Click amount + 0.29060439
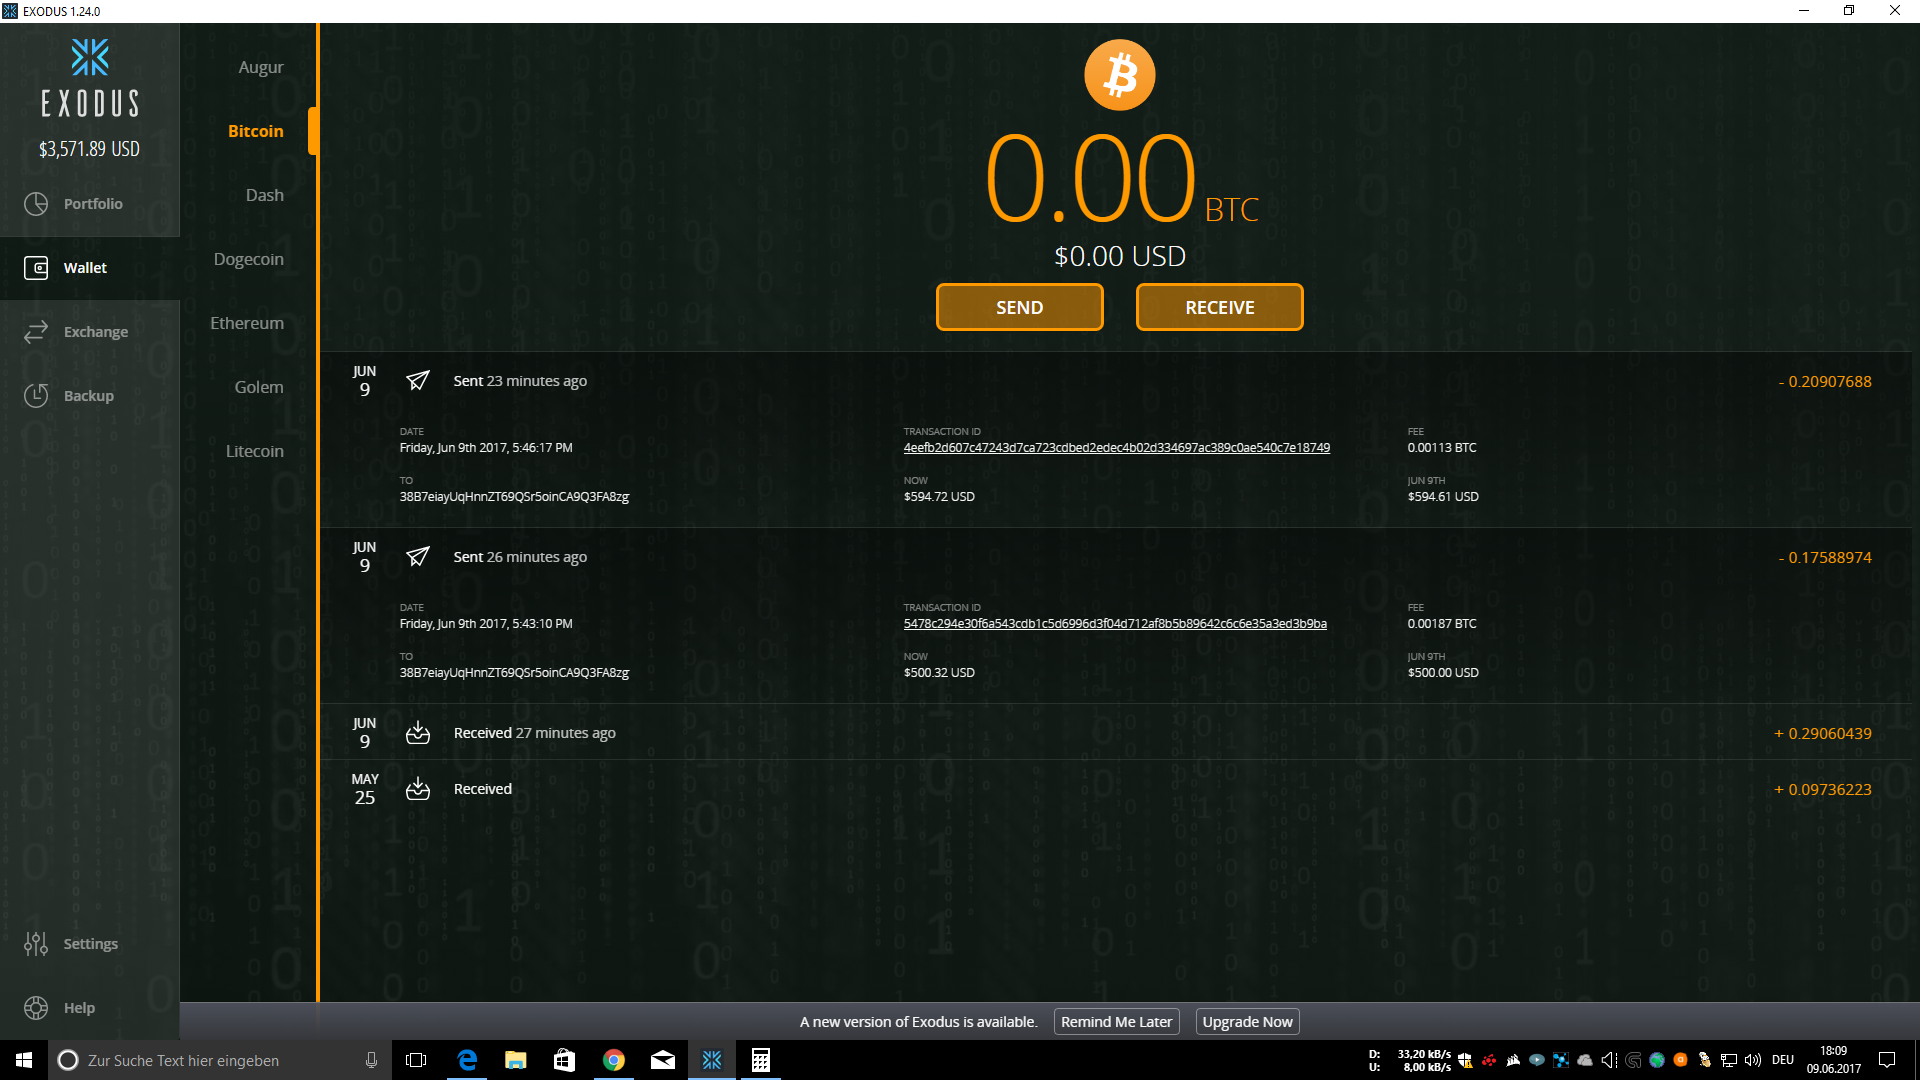The image size is (1920, 1080). (1823, 734)
